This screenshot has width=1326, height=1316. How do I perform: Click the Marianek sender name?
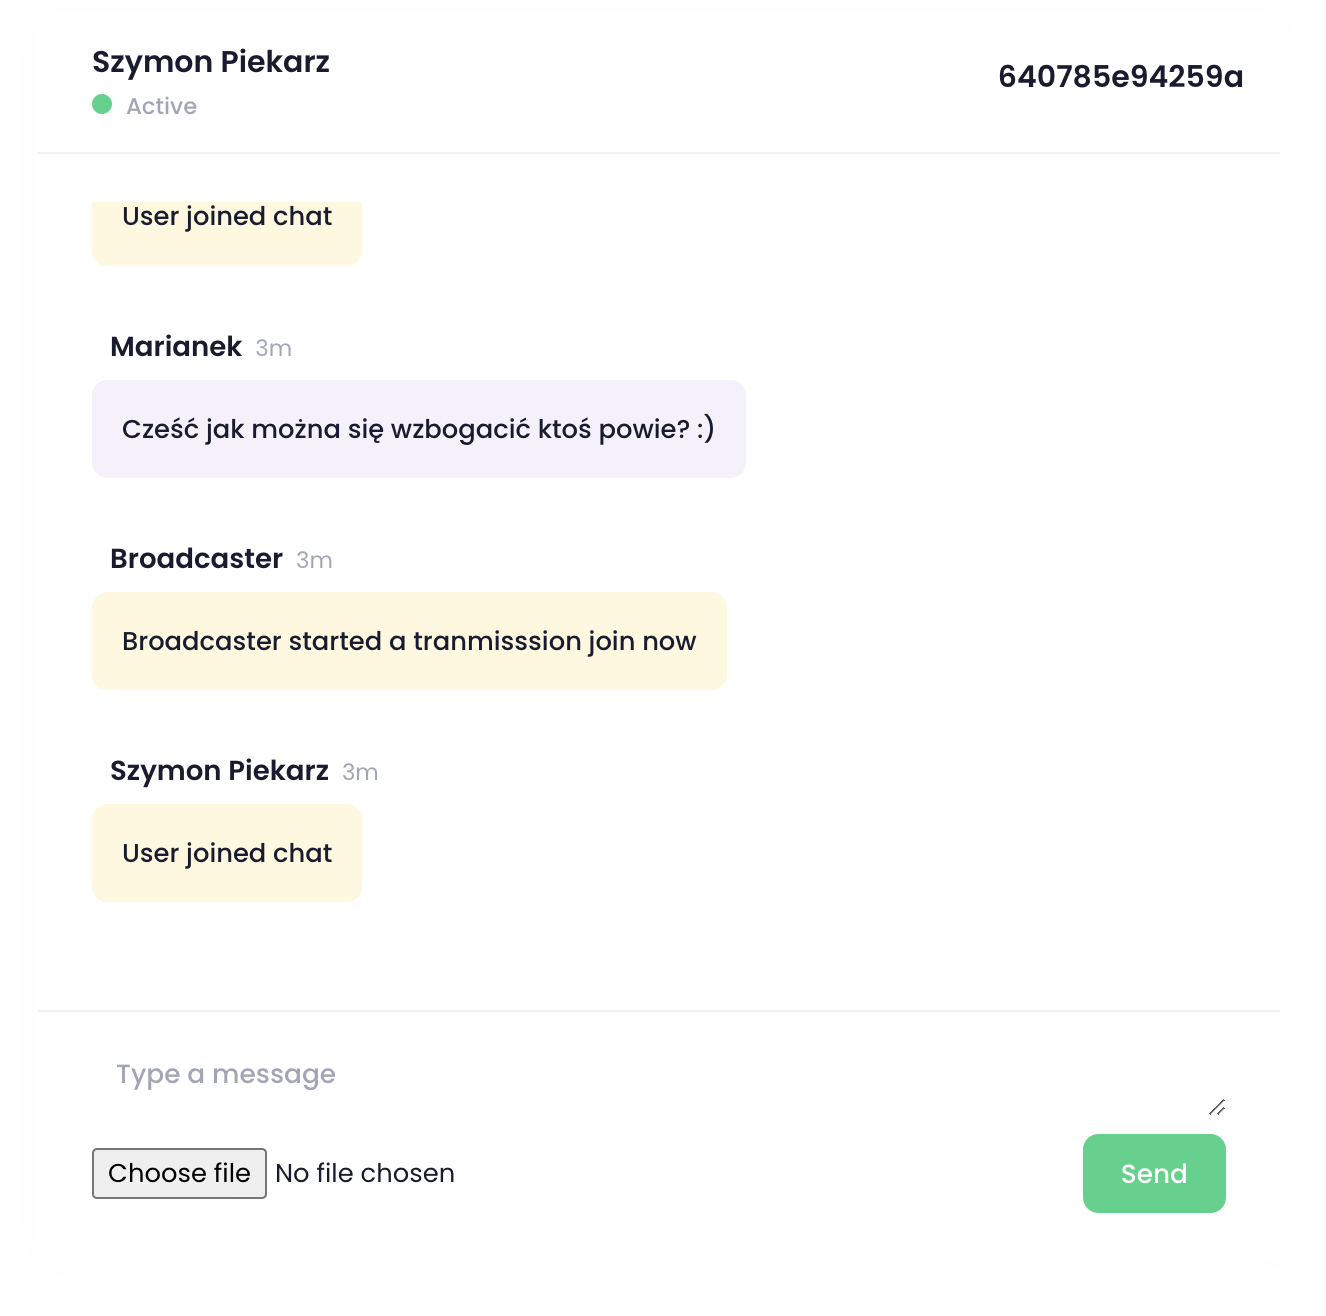176,347
